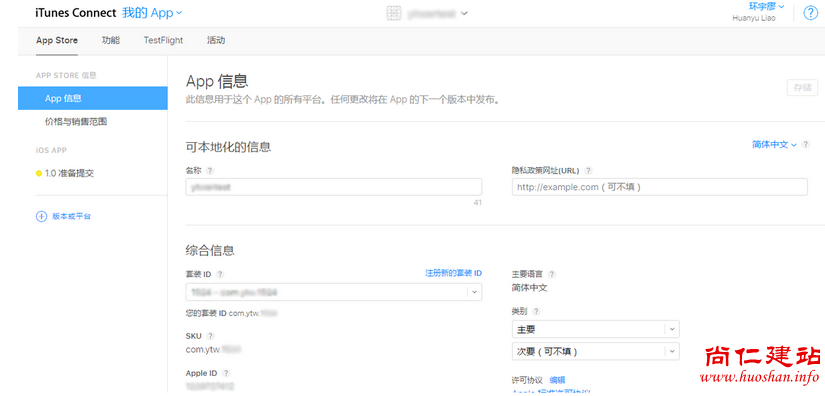825x396 pixels.
Task: Open the help question mark icon
Action: (810, 13)
